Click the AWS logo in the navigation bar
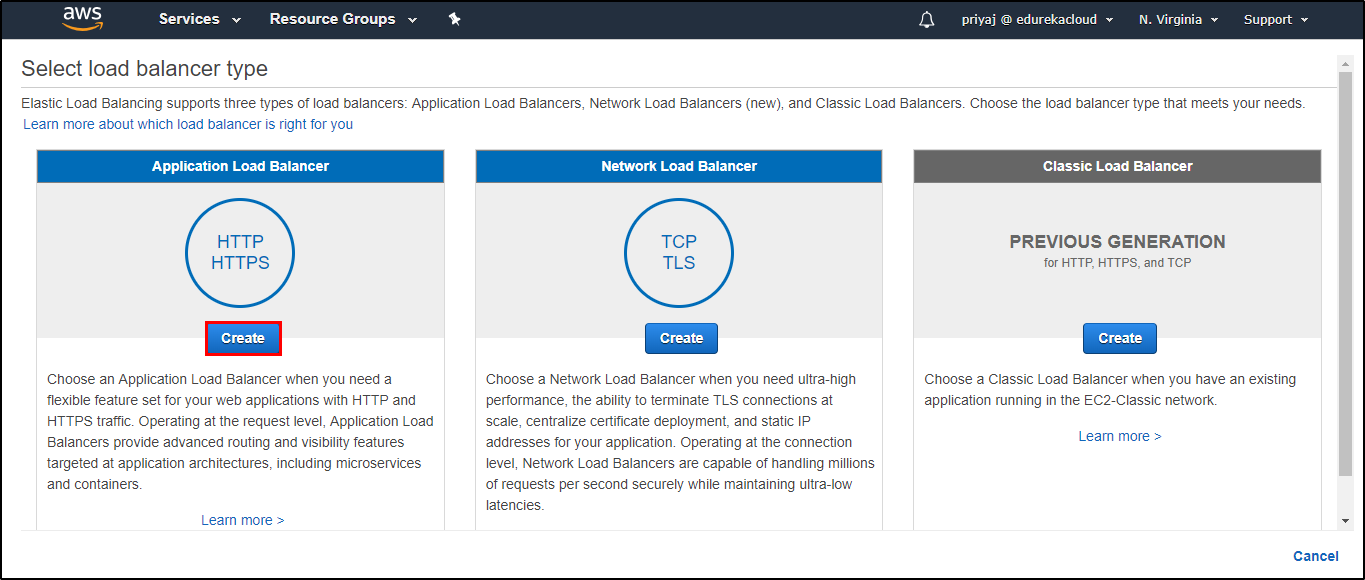 tap(82, 18)
